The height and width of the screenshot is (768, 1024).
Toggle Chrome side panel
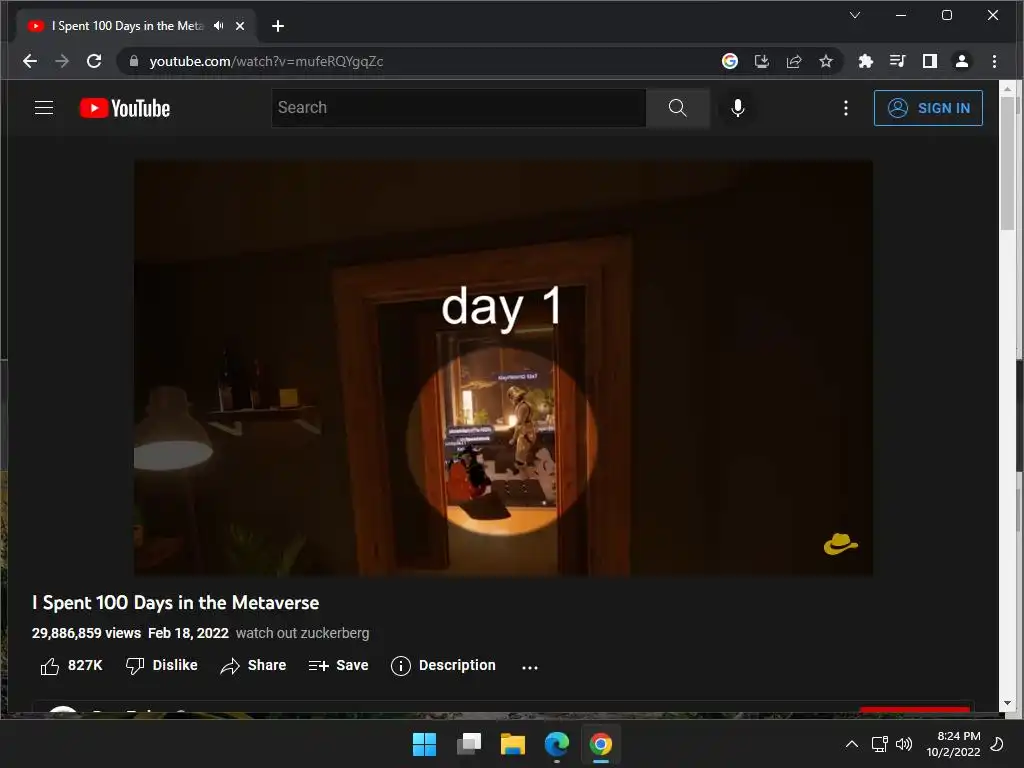(x=929, y=61)
